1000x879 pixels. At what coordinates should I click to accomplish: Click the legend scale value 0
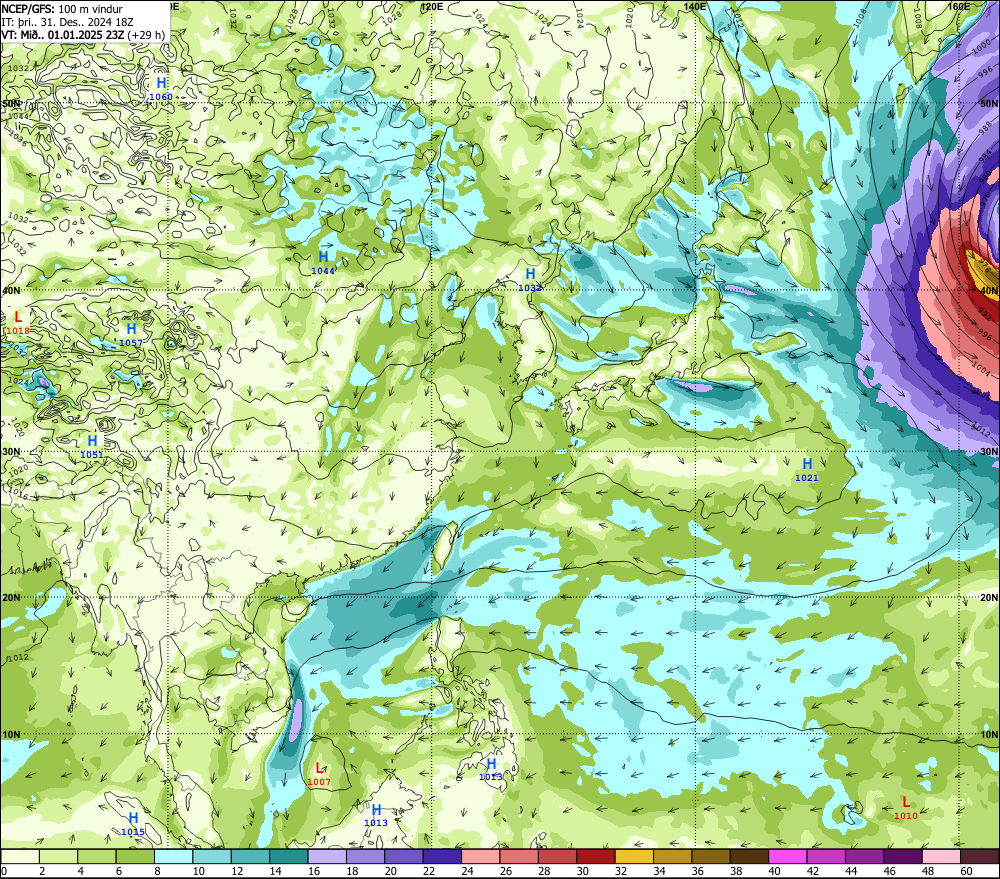point(4,871)
